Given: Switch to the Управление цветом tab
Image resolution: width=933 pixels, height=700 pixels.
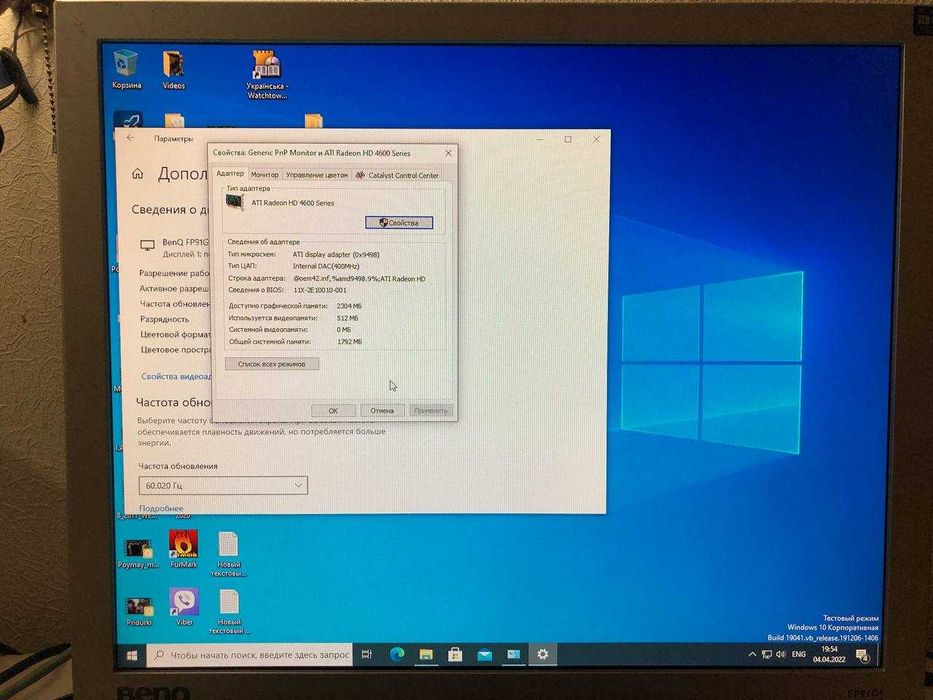Looking at the screenshot, I should point(317,175).
